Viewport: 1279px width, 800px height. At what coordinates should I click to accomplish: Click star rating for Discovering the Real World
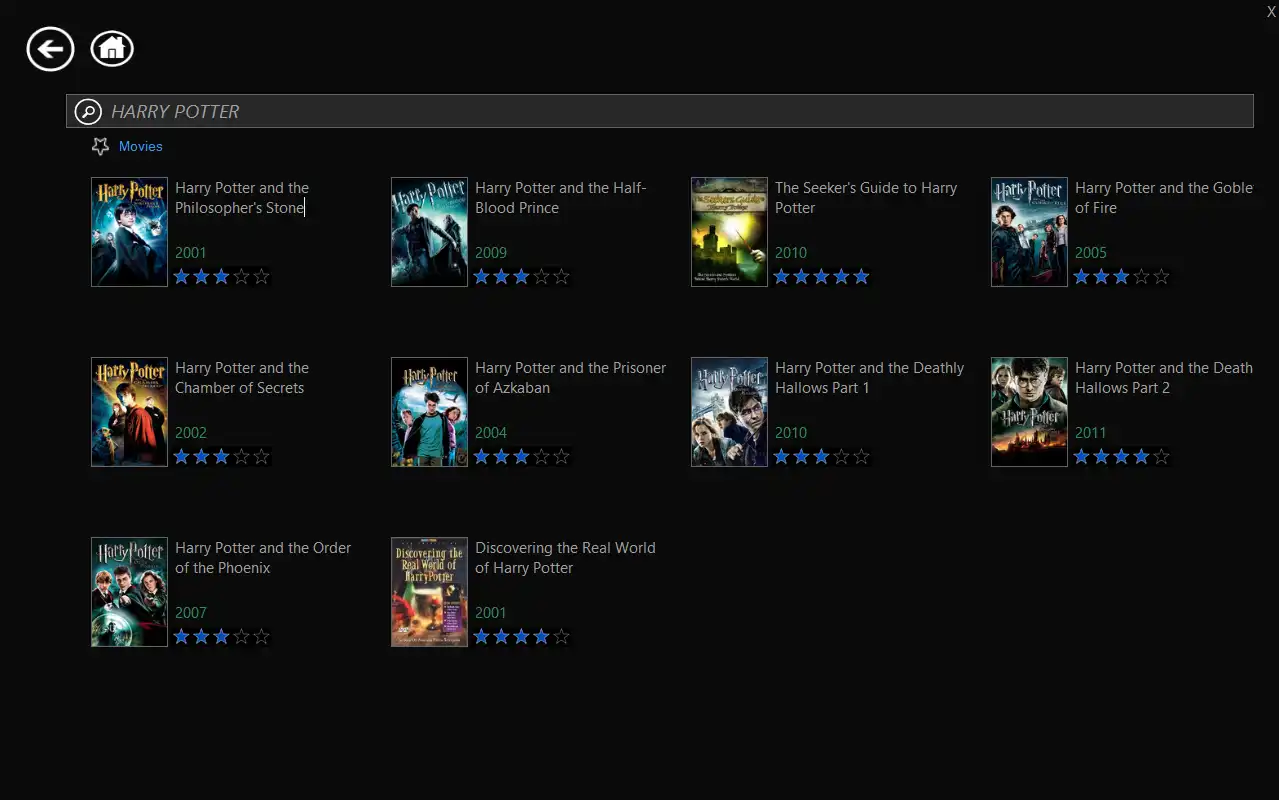pos(522,637)
